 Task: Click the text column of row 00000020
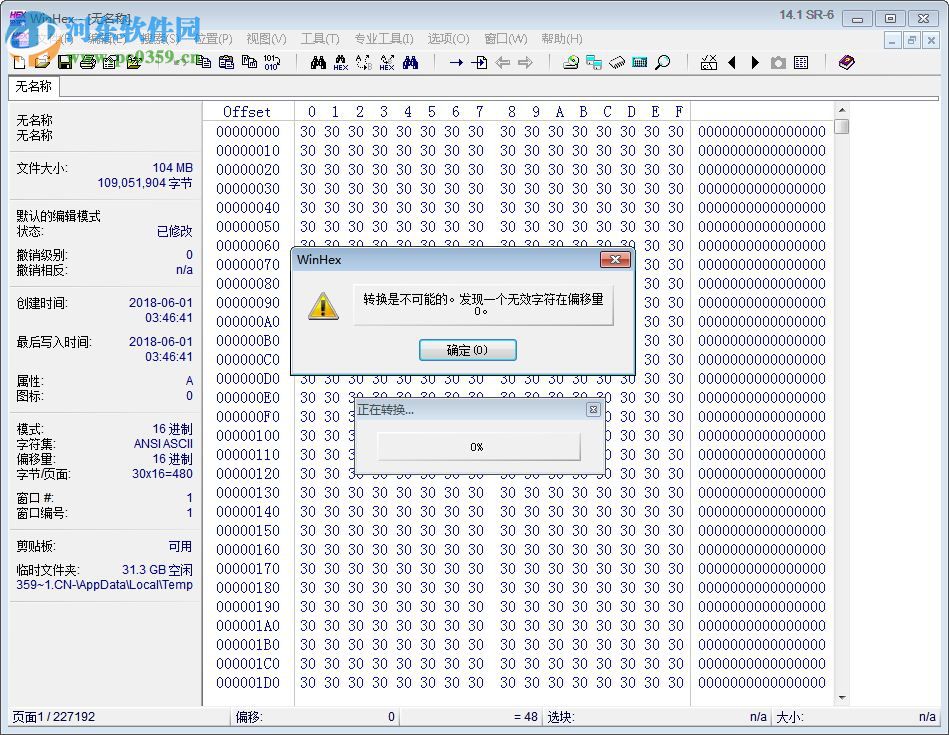761,170
